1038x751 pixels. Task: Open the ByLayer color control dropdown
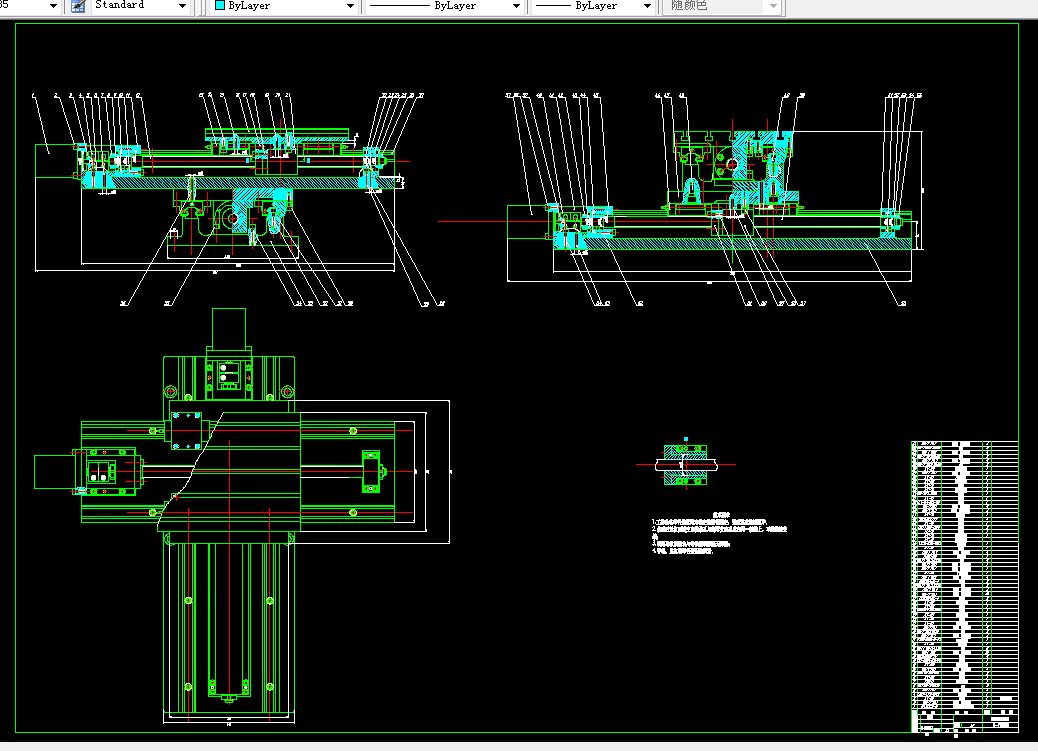click(284, 6)
